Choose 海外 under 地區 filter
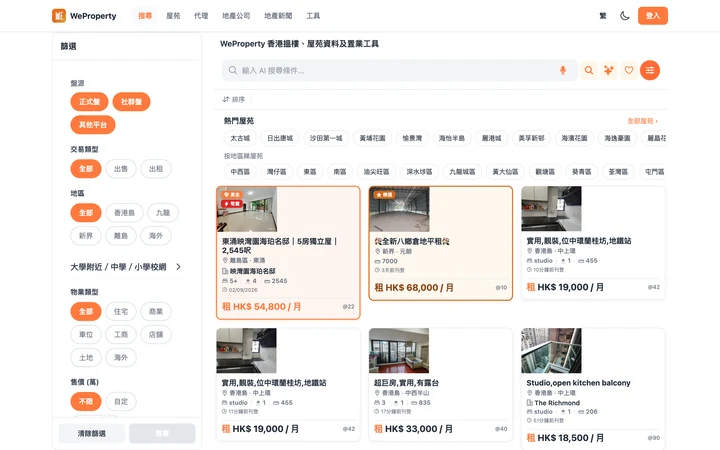The image size is (720, 450). point(156,236)
